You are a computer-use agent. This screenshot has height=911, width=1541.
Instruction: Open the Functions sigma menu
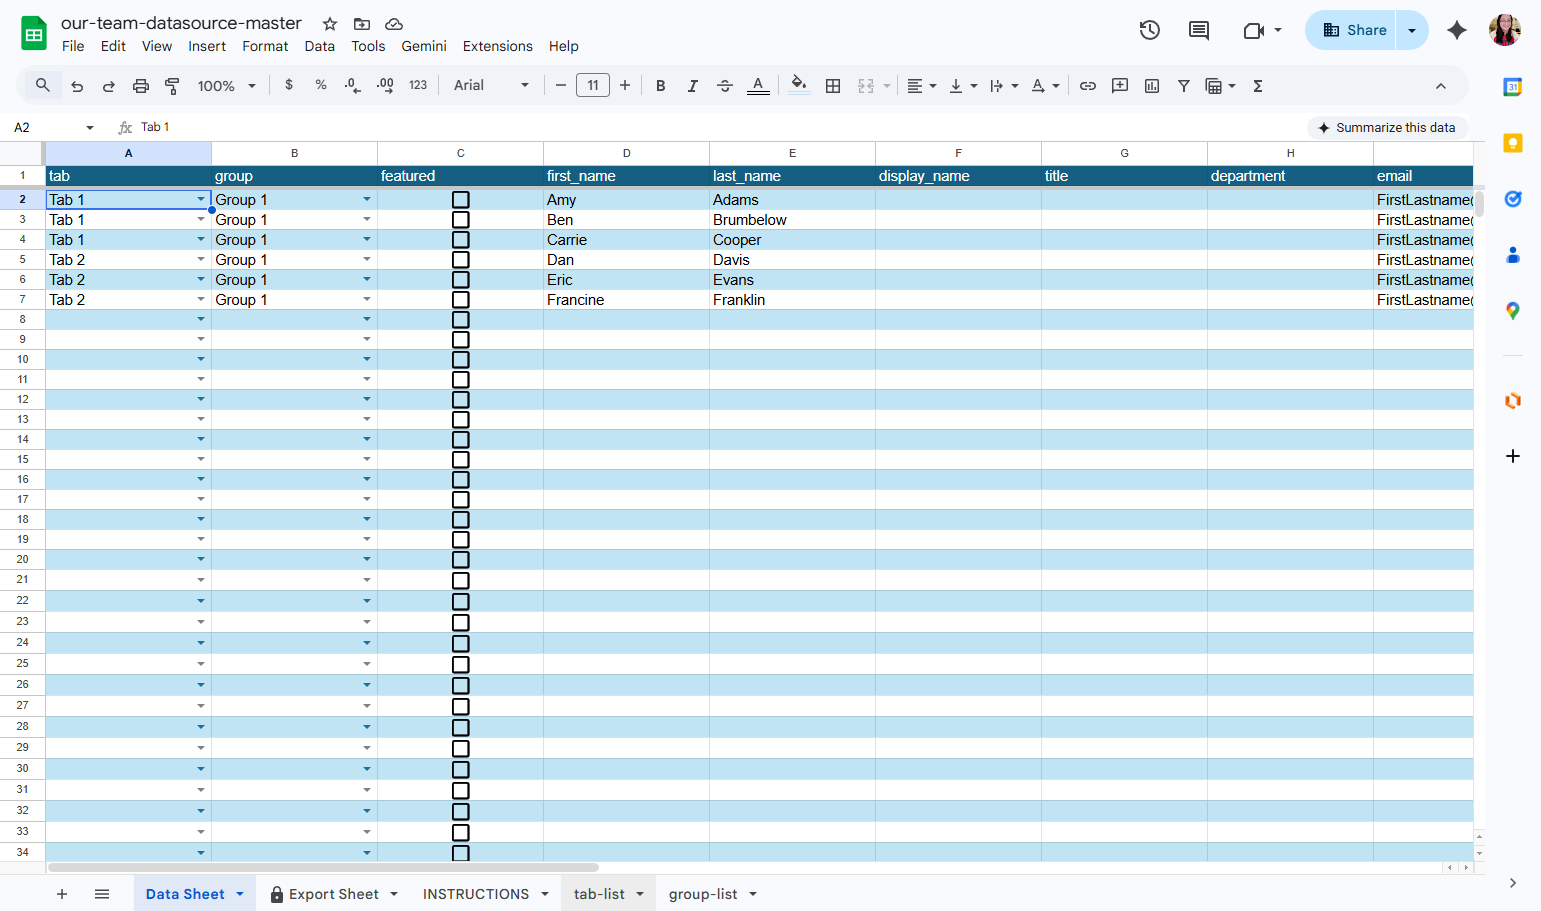(1258, 86)
